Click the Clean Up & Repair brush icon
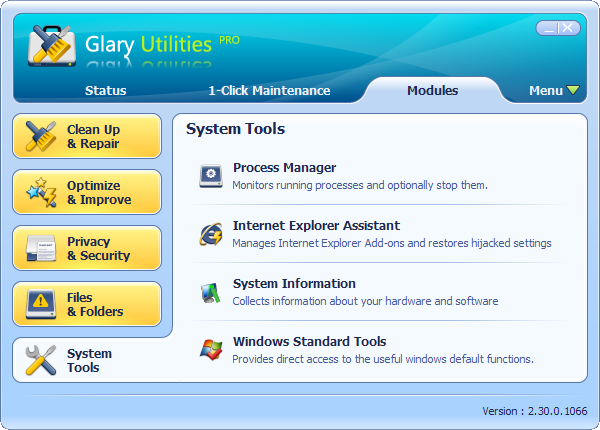Viewport: 600px width, 430px height. click(41, 136)
